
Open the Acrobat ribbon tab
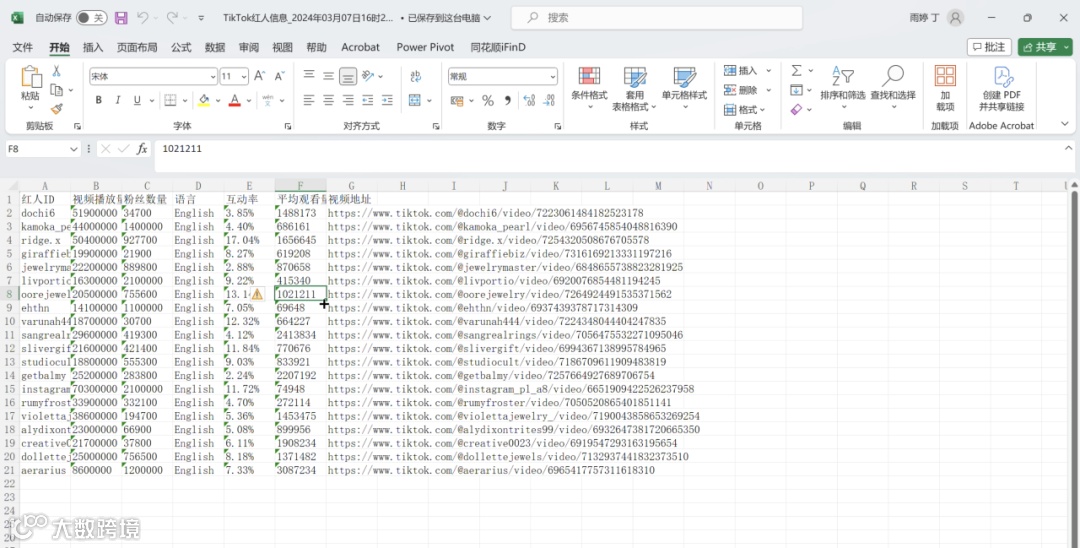point(360,48)
